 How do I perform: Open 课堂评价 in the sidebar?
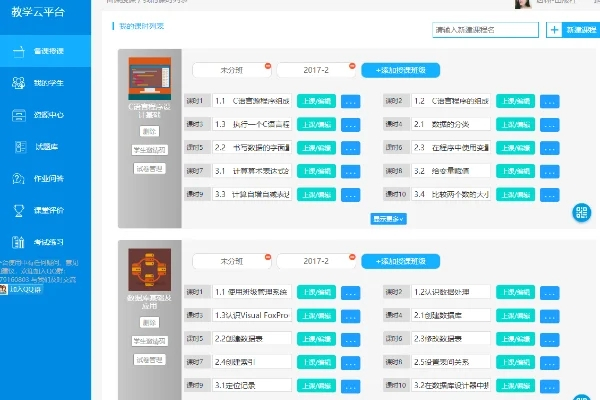click(45, 210)
